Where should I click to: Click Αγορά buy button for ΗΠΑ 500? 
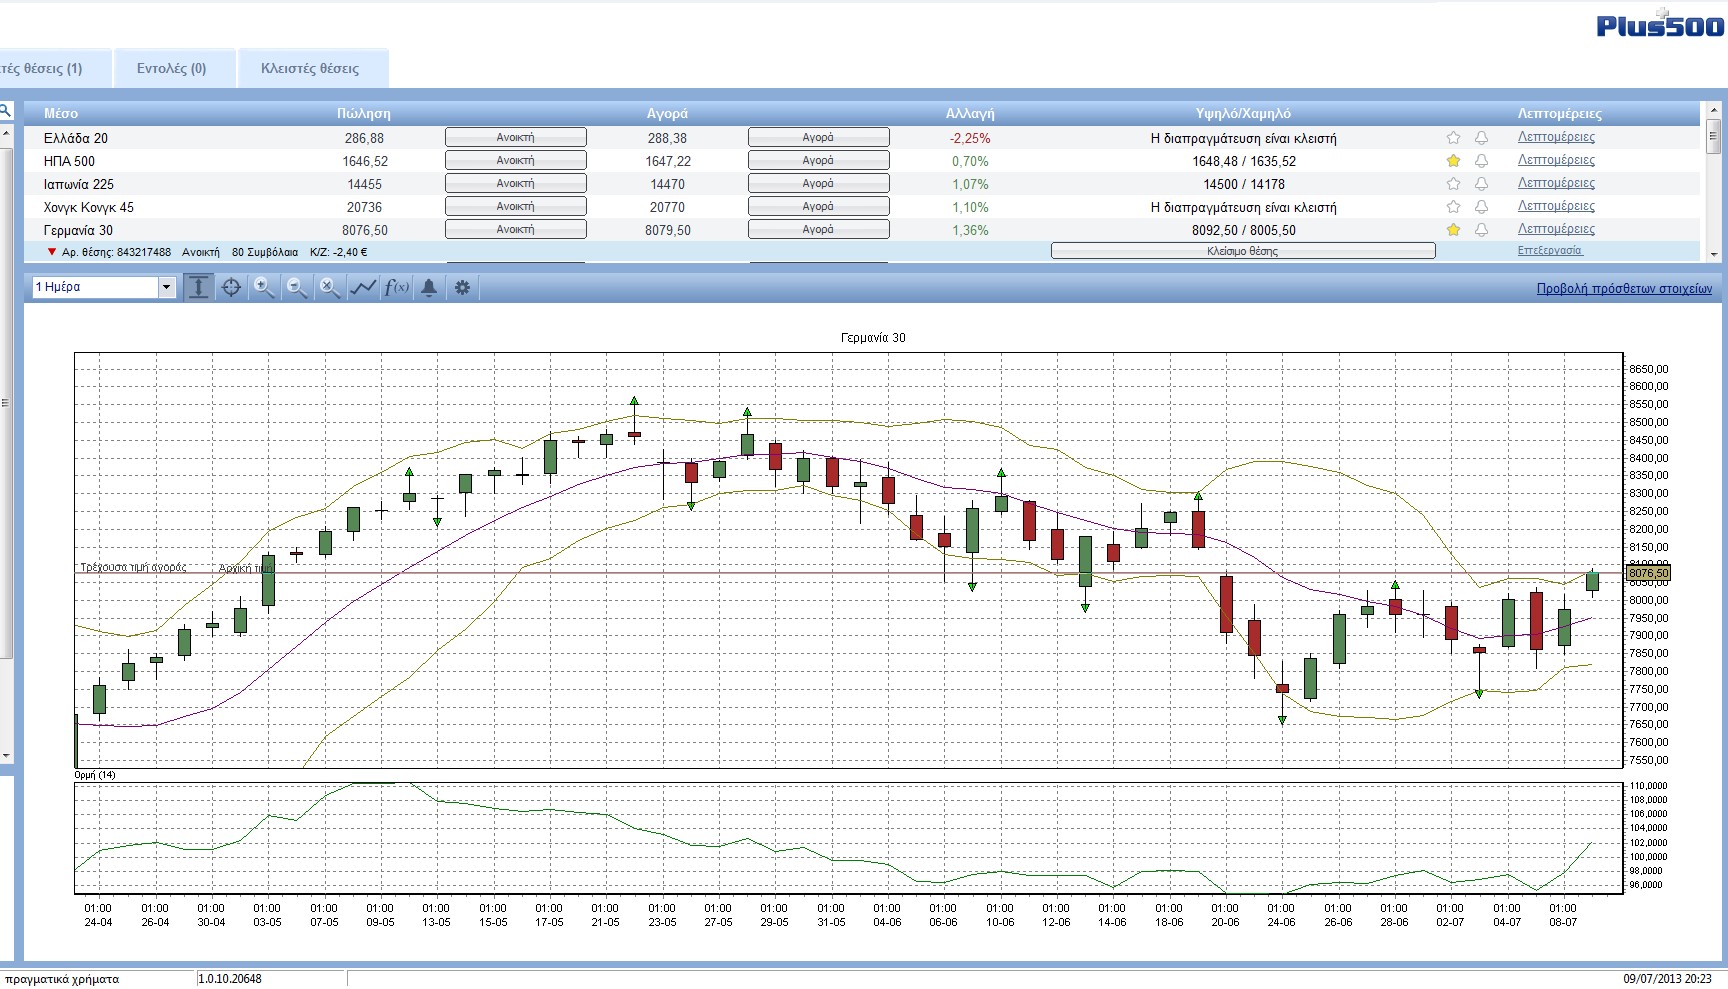(x=818, y=161)
